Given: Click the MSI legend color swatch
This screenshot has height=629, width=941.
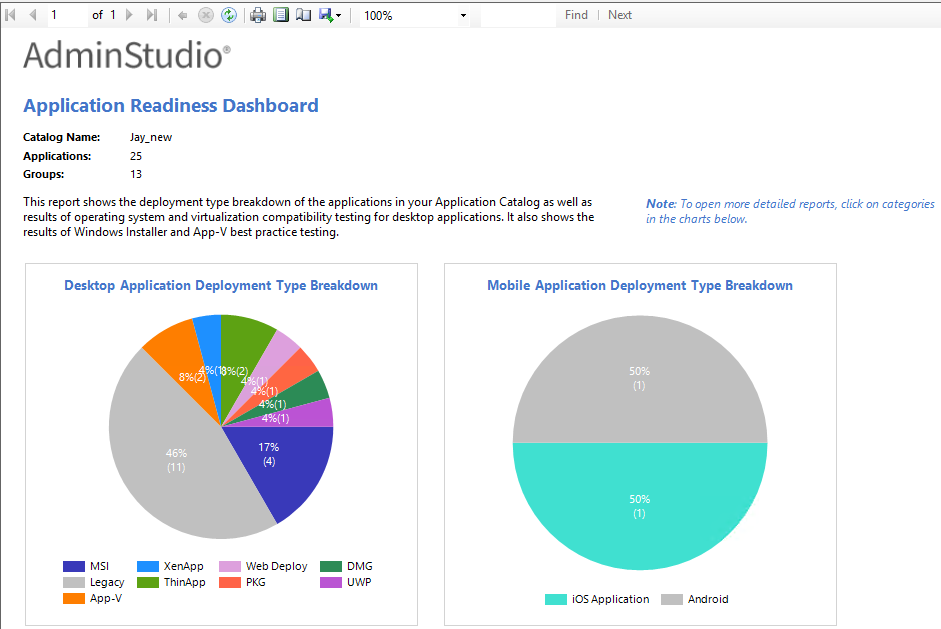Looking at the screenshot, I should (x=74, y=566).
